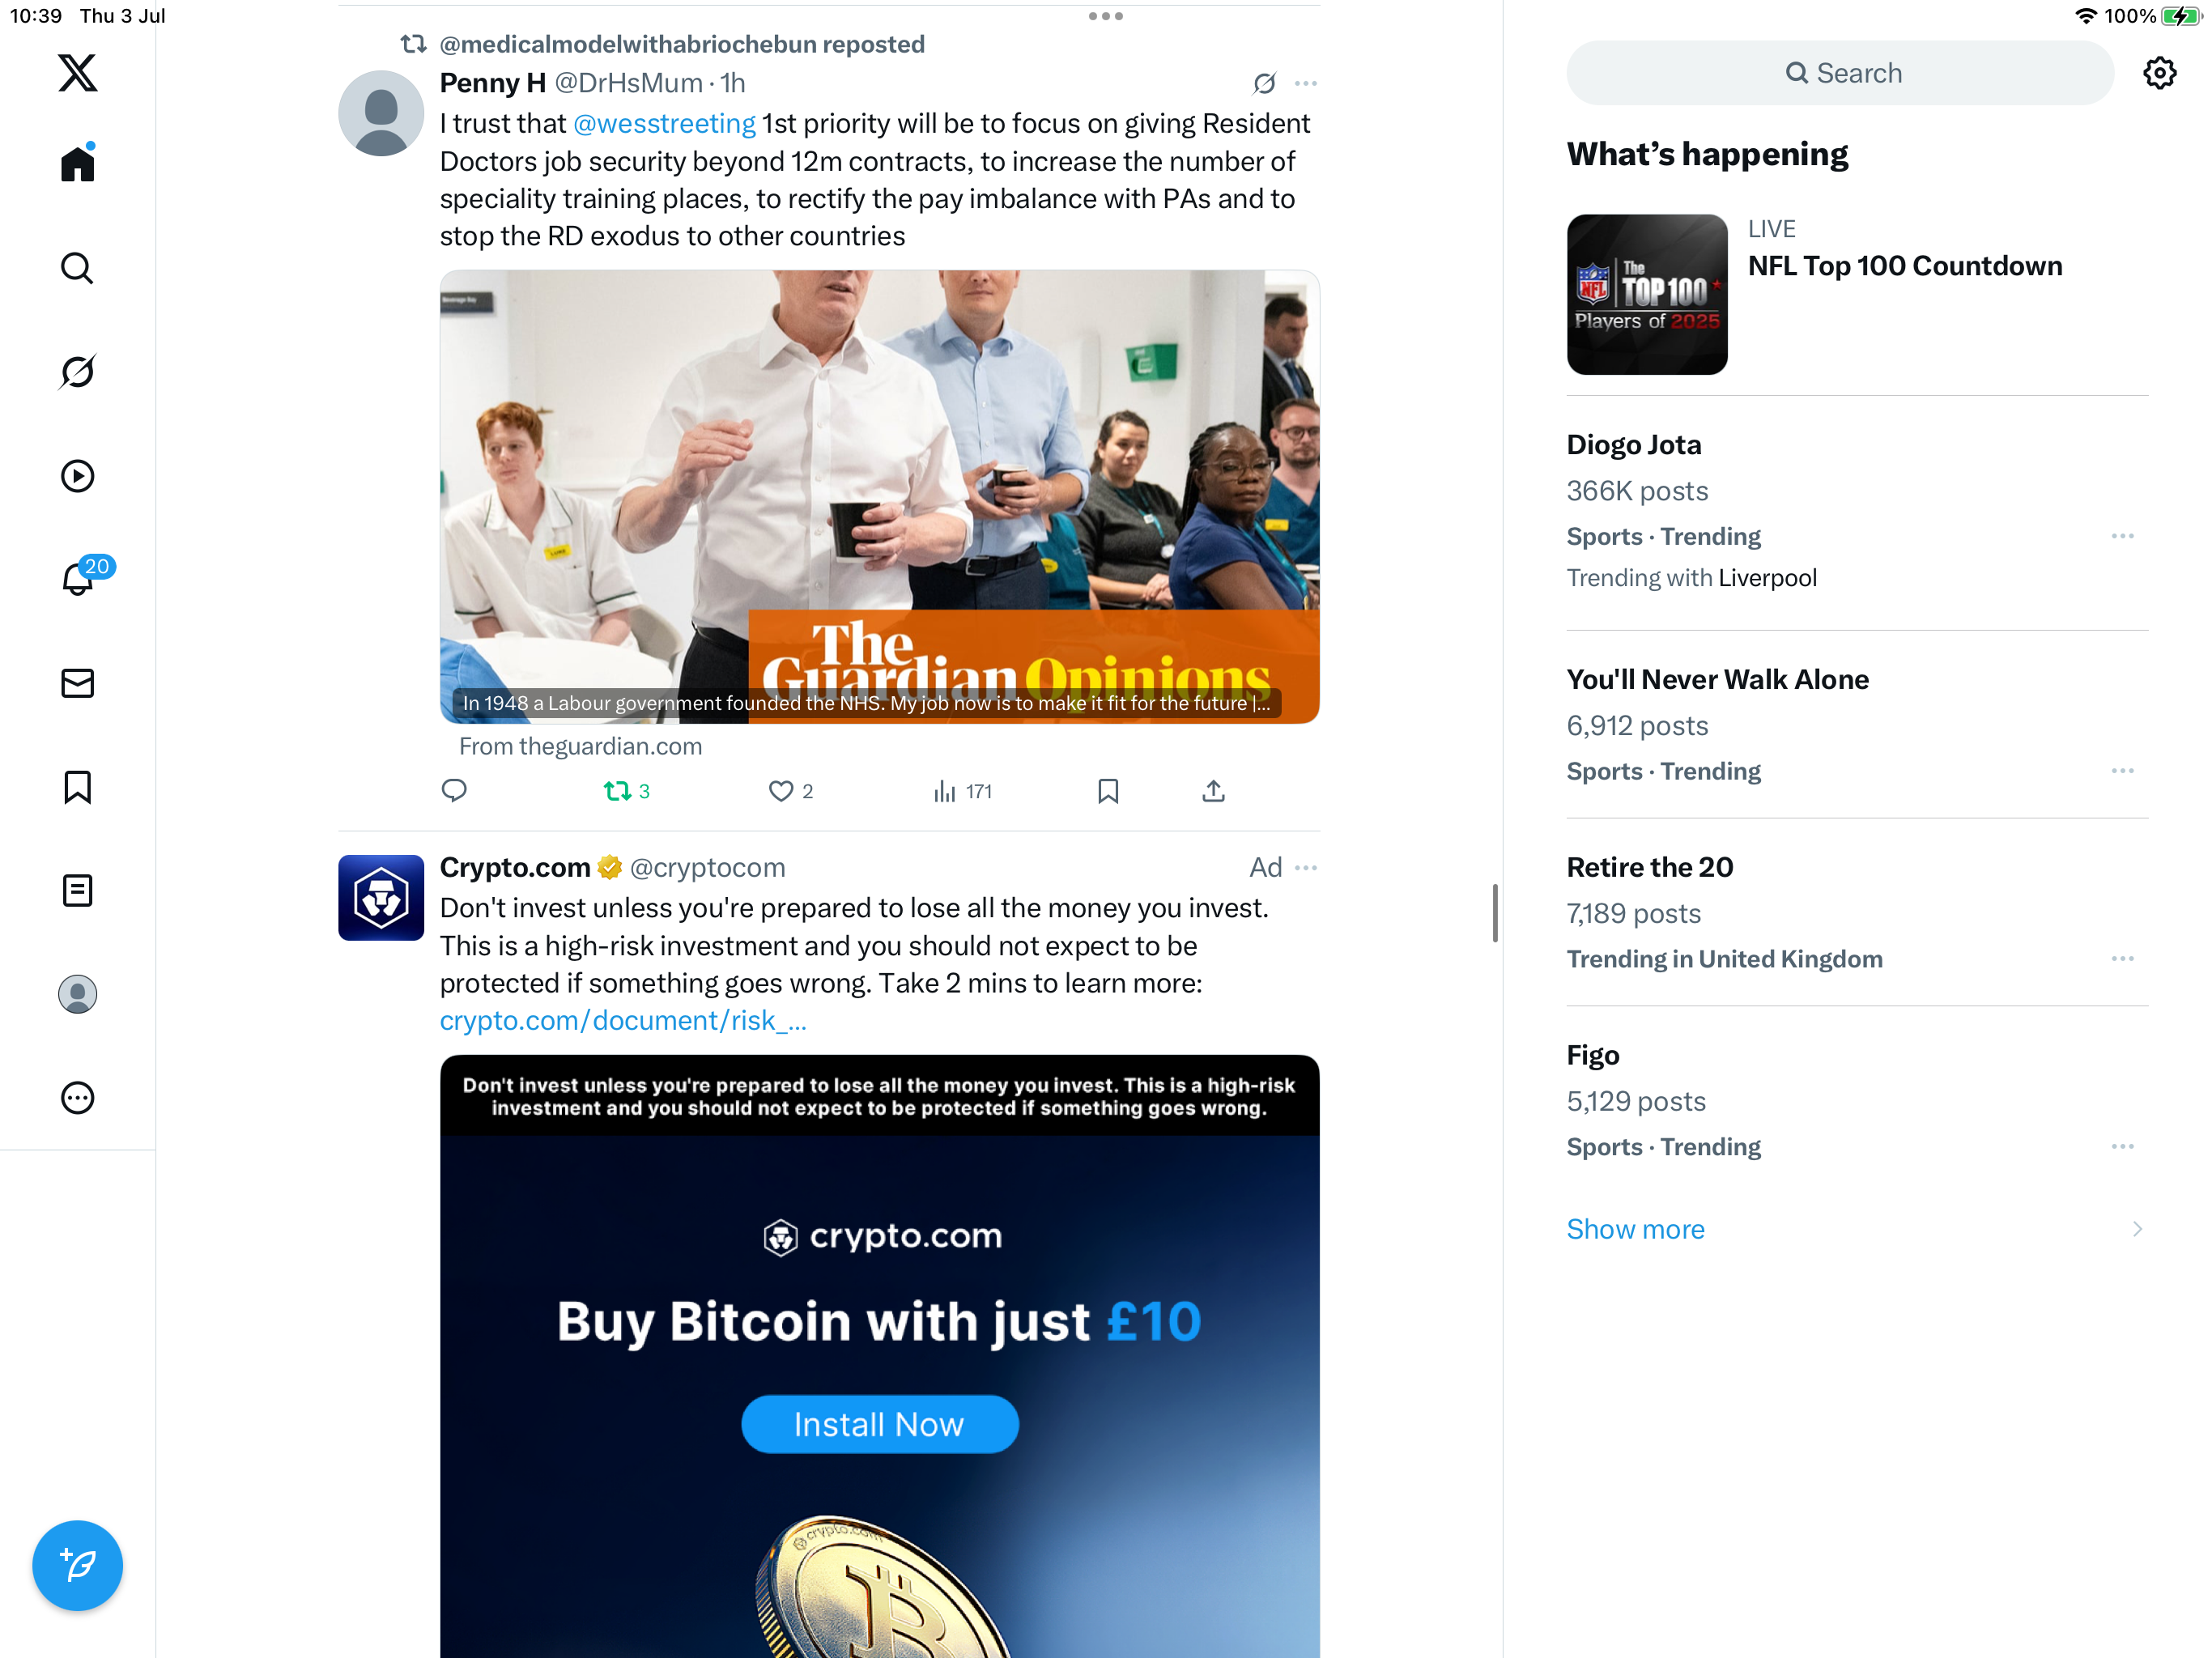2212x1658 pixels.
Task: Open more options for Diogo Jota trend
Action: [2122, 536]
